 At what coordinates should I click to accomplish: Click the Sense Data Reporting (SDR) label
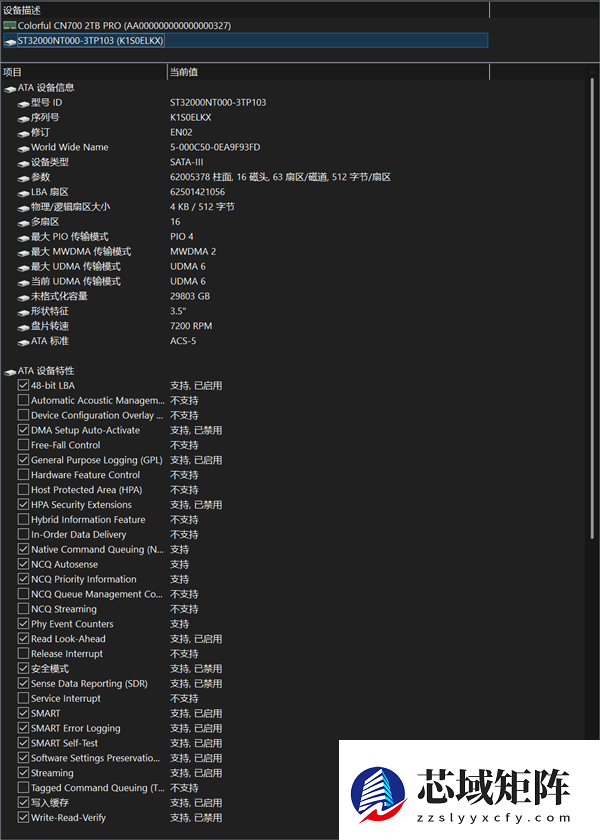point(89,684)
